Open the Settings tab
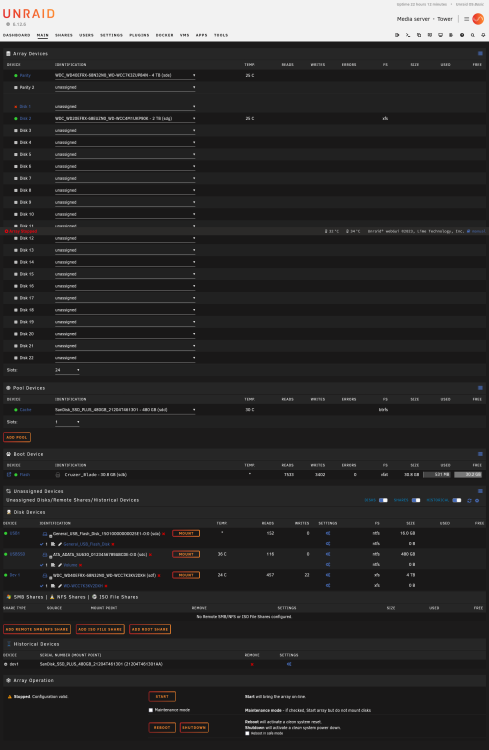Screen dimensions: 489x750 [x=111, y=35]
